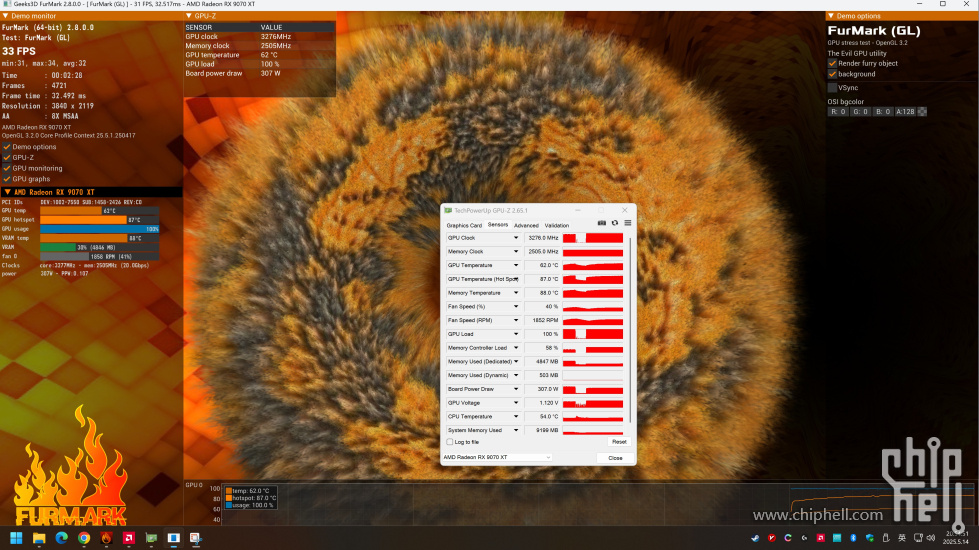Click the OSI bgcolor picker icon

(922, 112)
